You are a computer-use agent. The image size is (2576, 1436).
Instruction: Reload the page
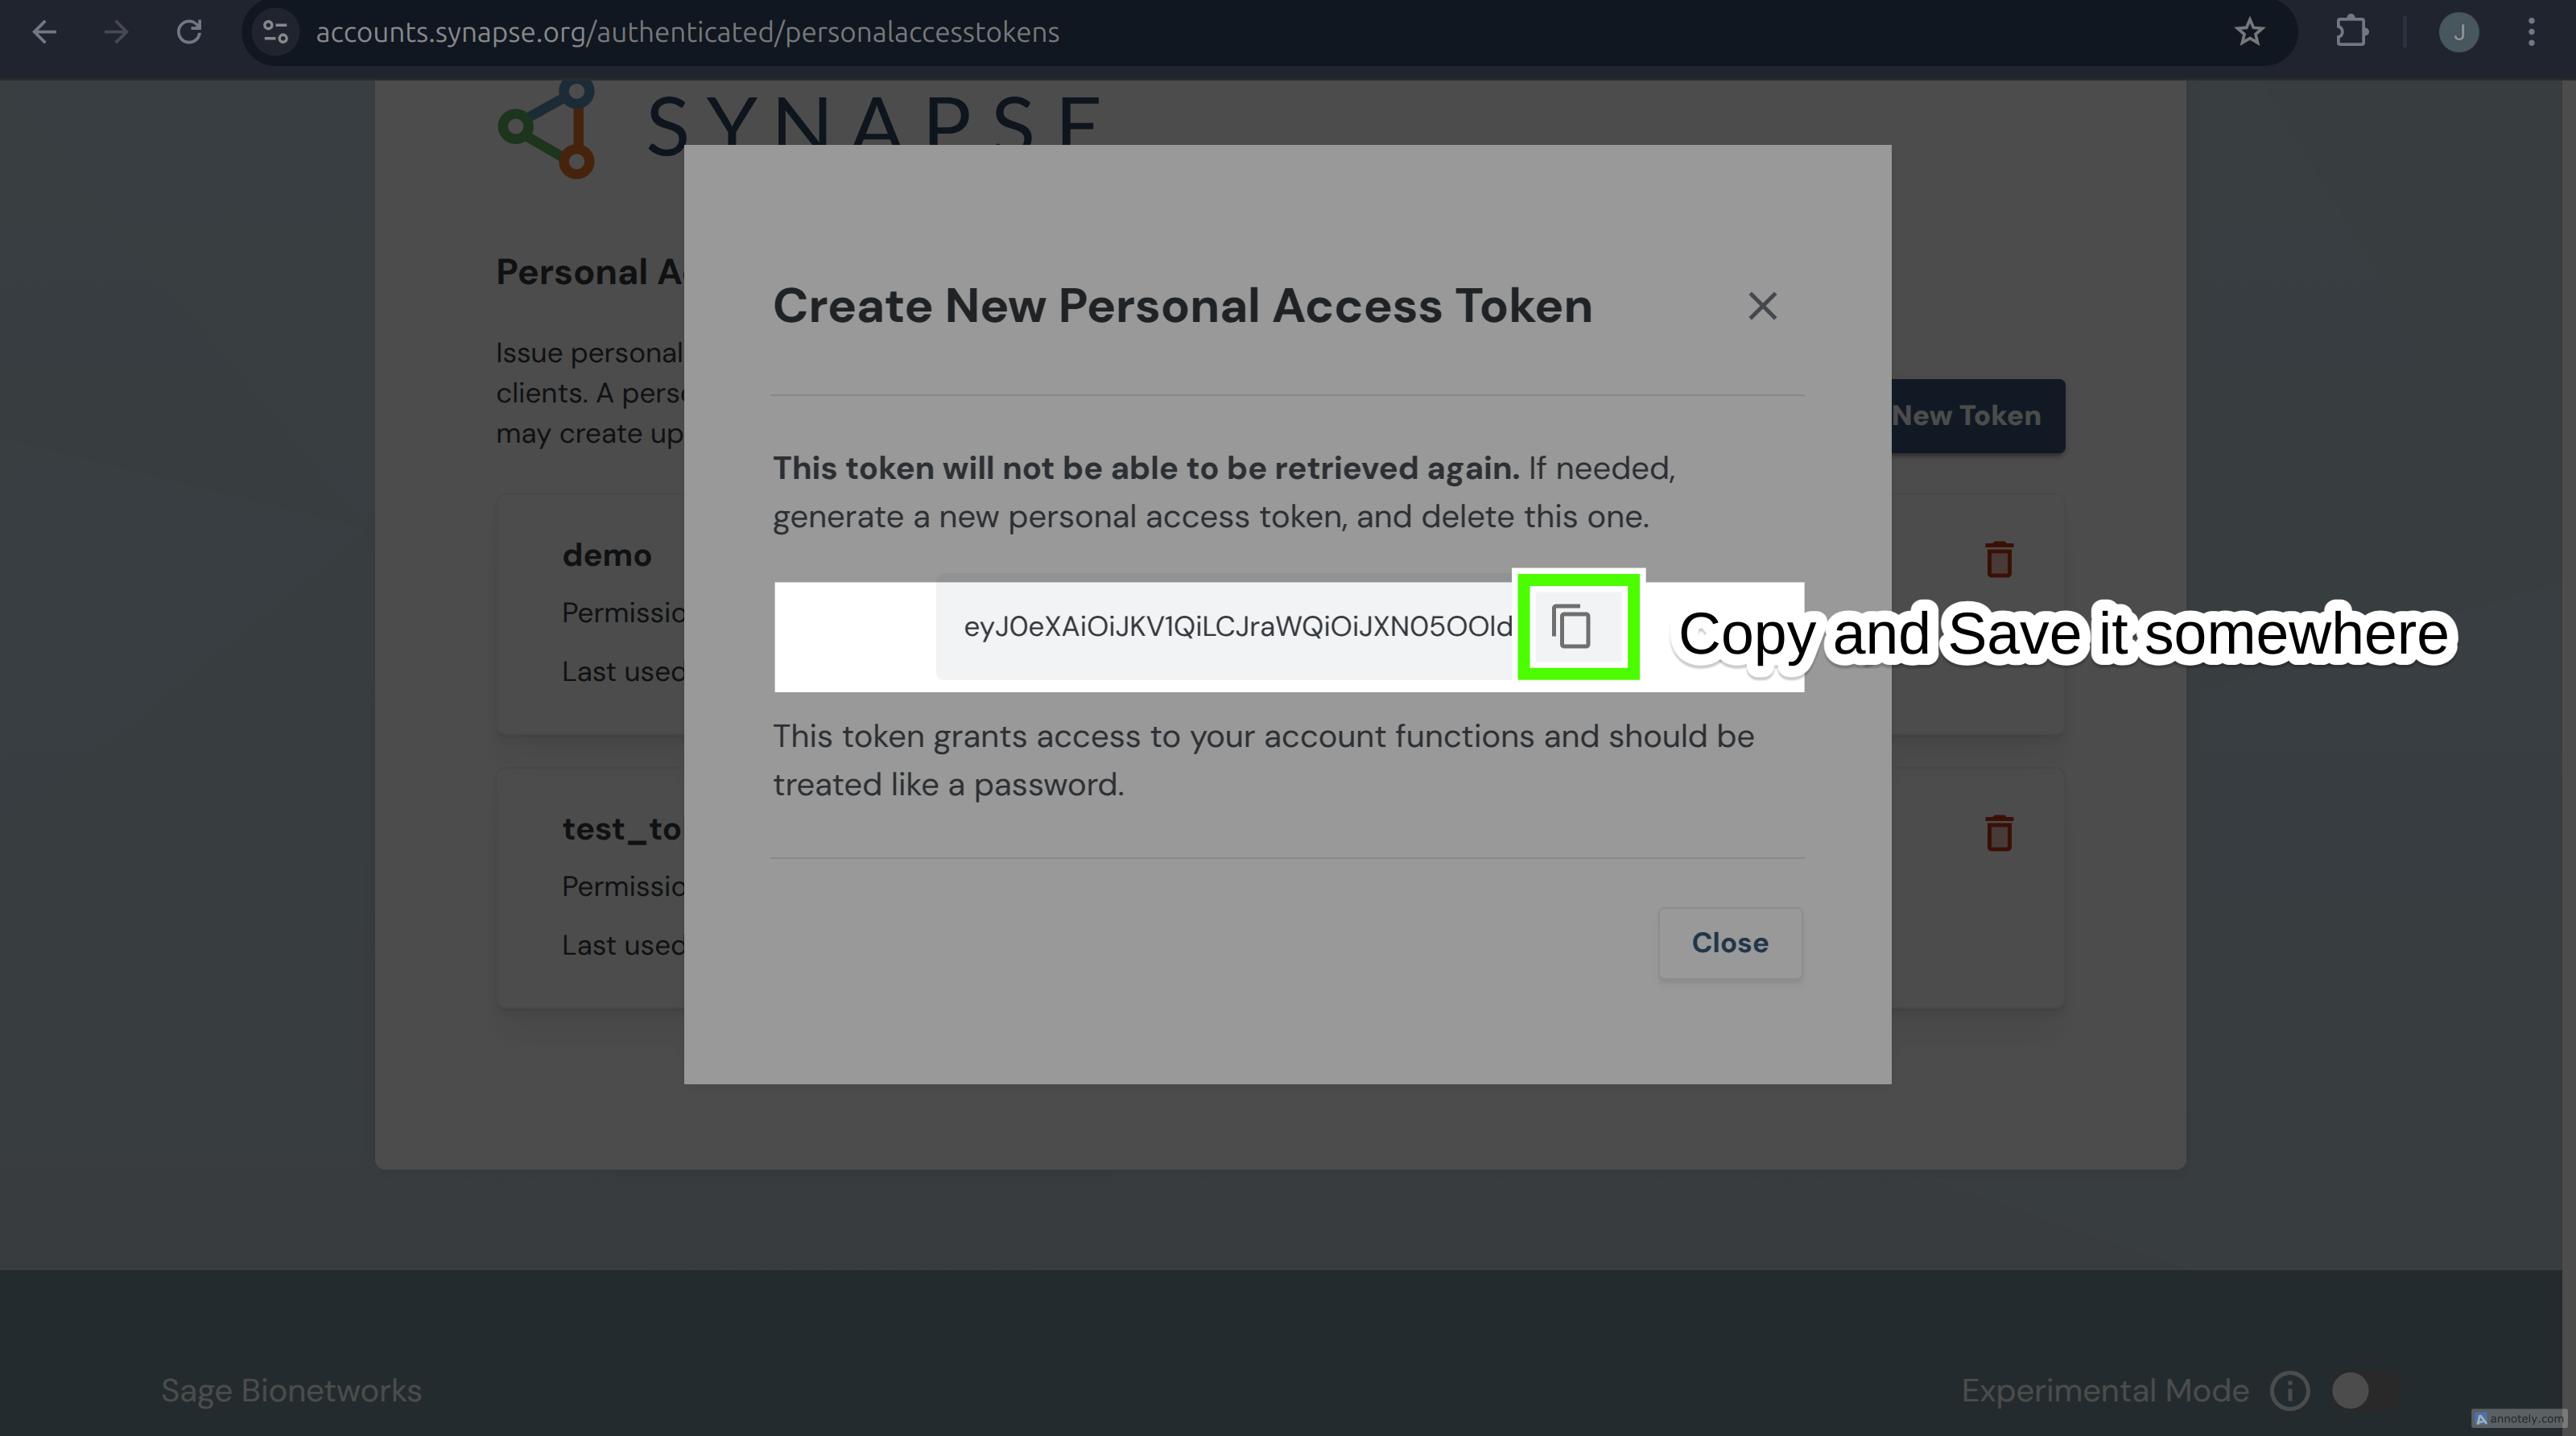click(189, 32)
